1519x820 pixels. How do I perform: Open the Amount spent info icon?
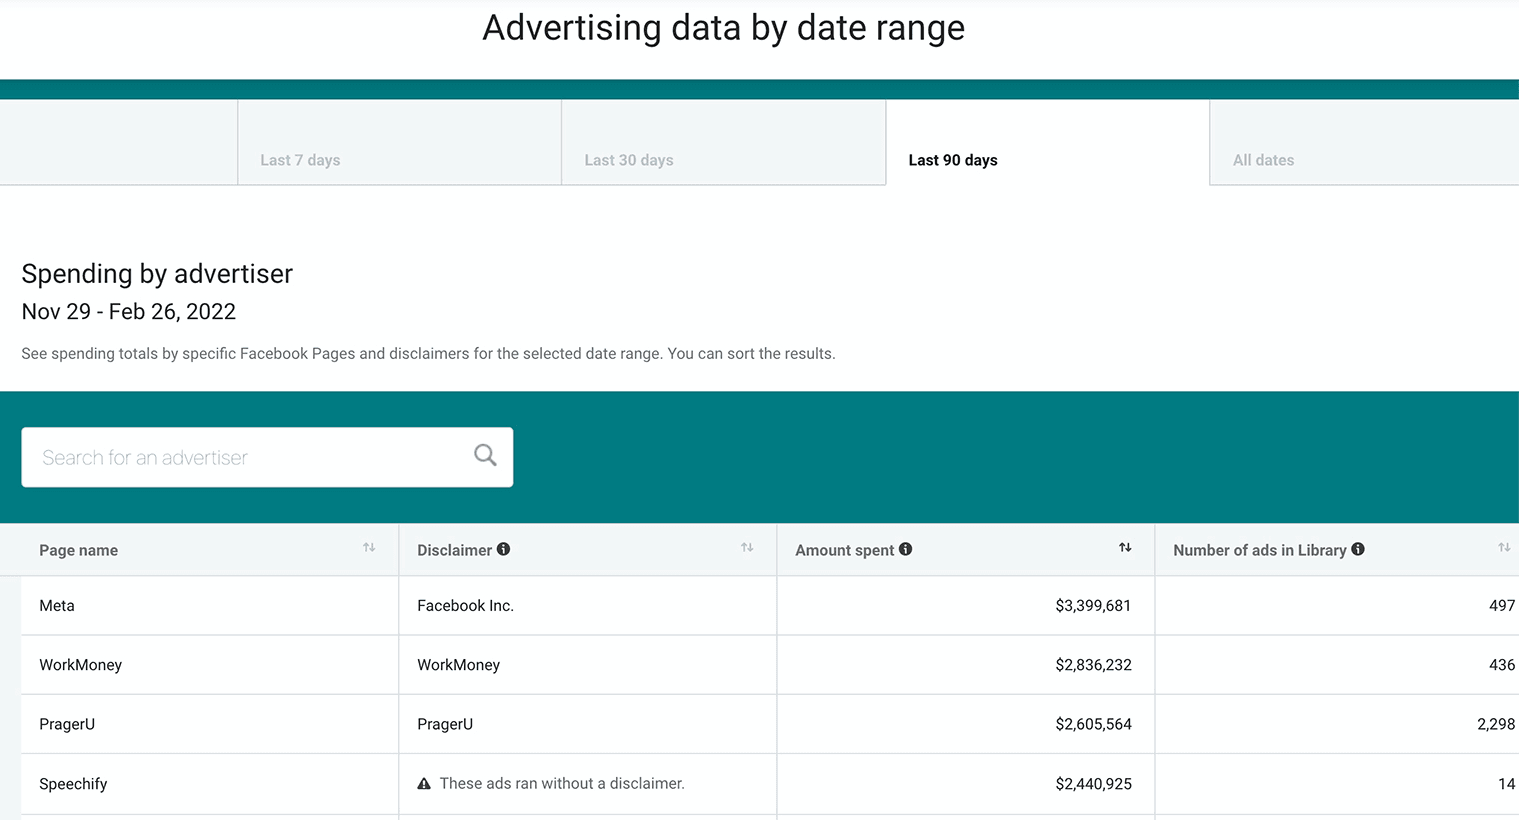coord(905,549)
